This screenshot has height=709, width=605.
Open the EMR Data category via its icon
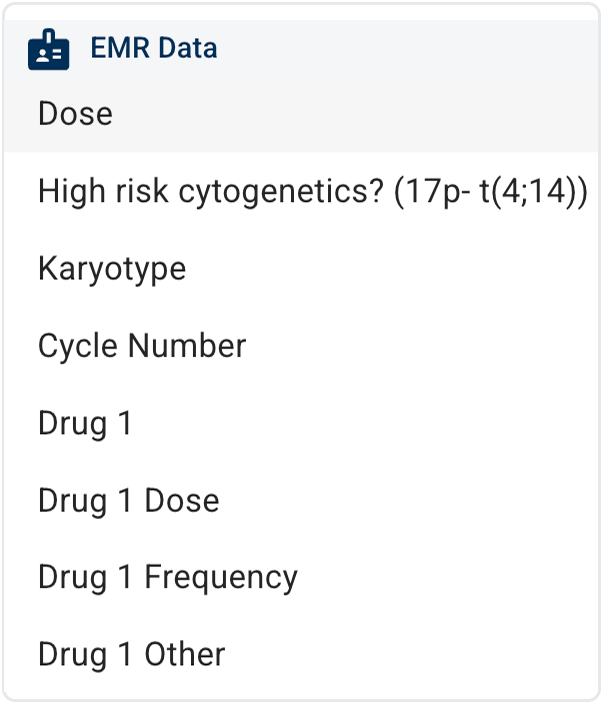pyautogui.click(x=49, y=49)
